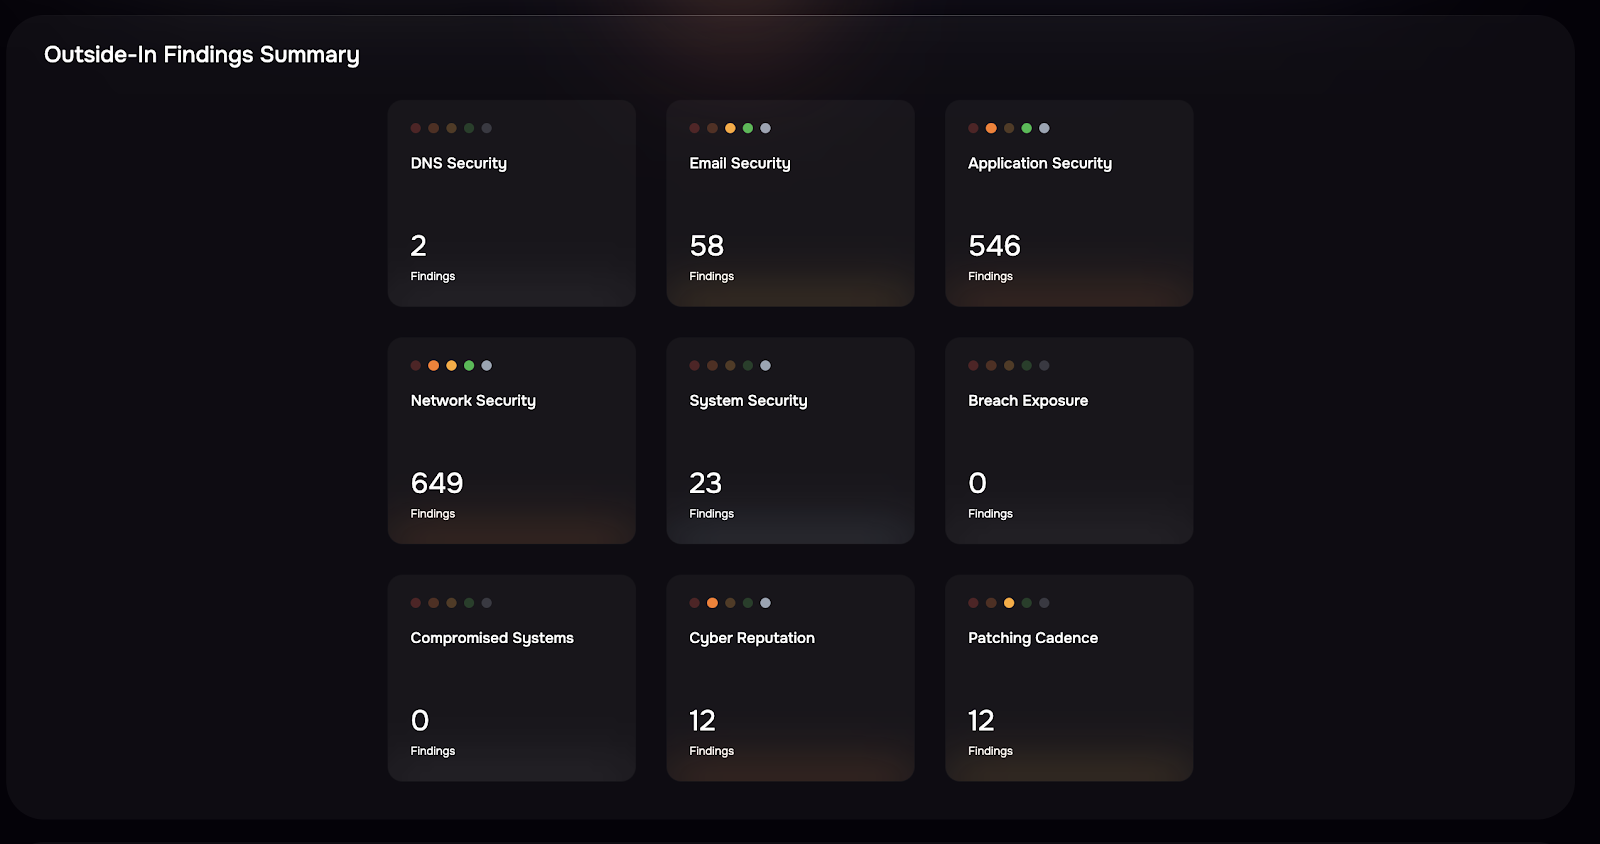Open the Email Security findings card
The image size is (1600, 844).
coord(790,203)
